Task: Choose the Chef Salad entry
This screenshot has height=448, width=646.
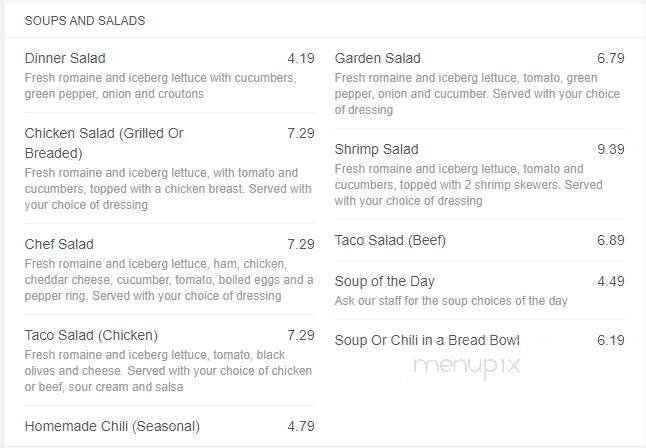Action: point(59,244)
